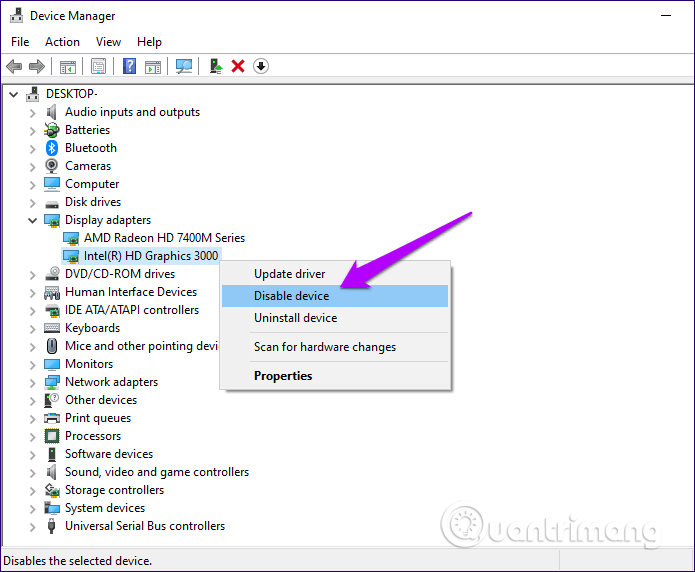Click the Disk drives icon
The height and width of the screenshot is (572, 695).
52,204
